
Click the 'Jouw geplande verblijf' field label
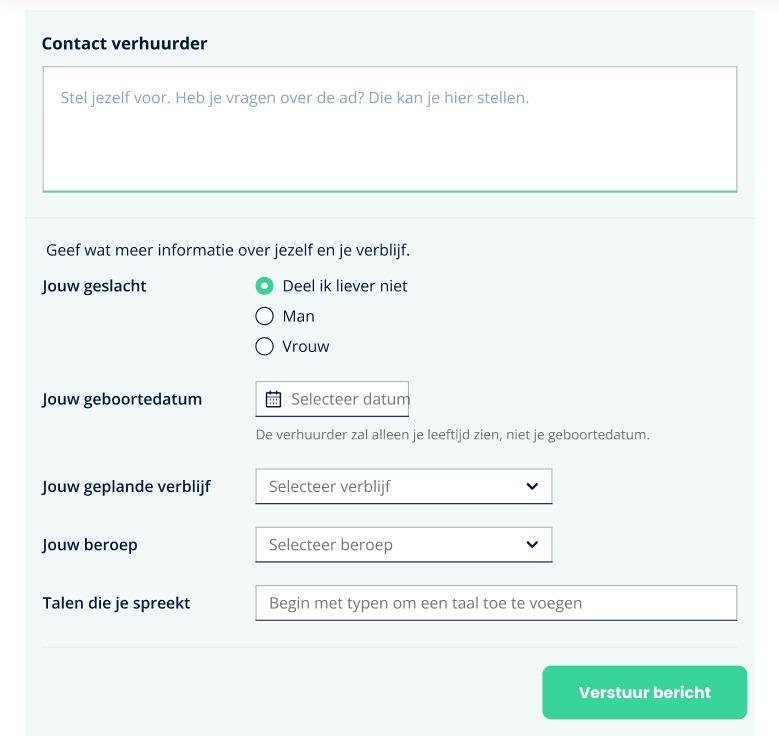126,487
